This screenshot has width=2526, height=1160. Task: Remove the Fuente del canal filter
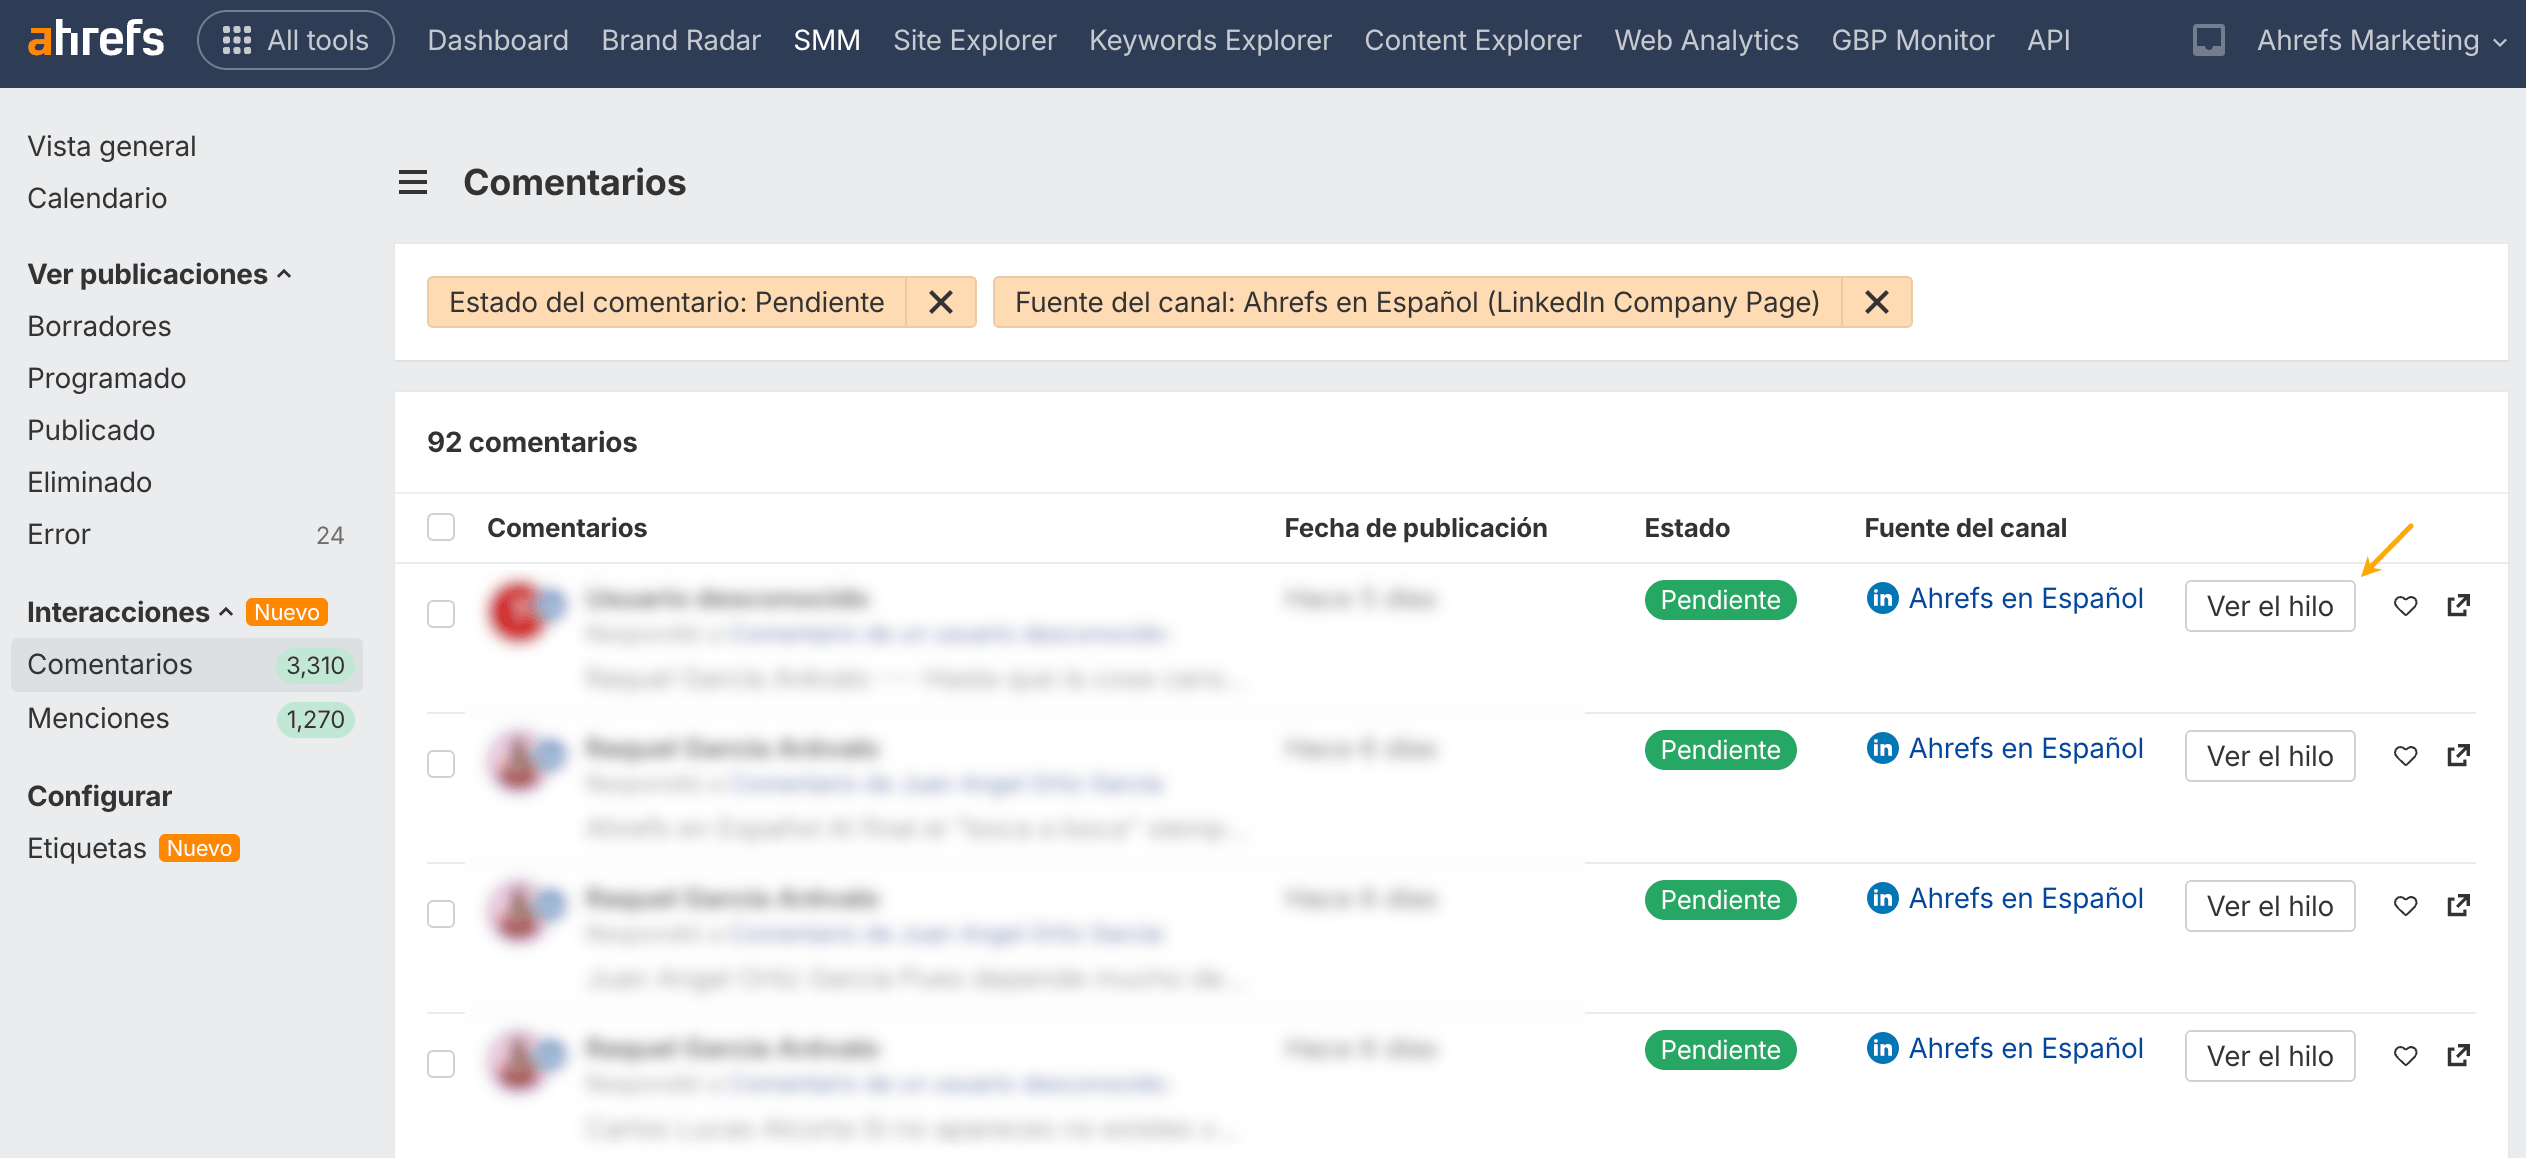[x=1877, y=302]
